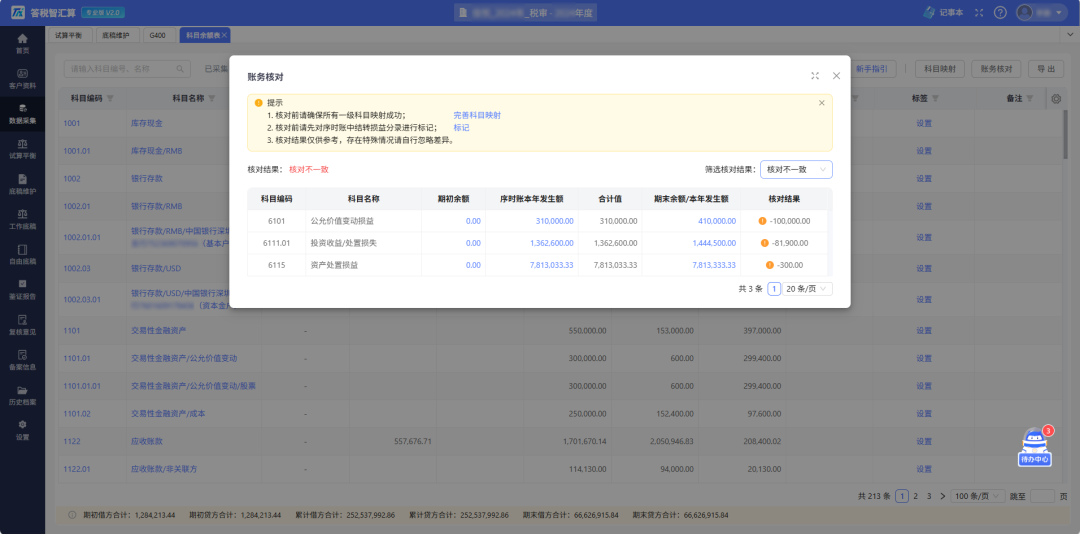Open 备案信息 in sidebar
Screen dimensions: 1080x534
(x=23, y=360)
